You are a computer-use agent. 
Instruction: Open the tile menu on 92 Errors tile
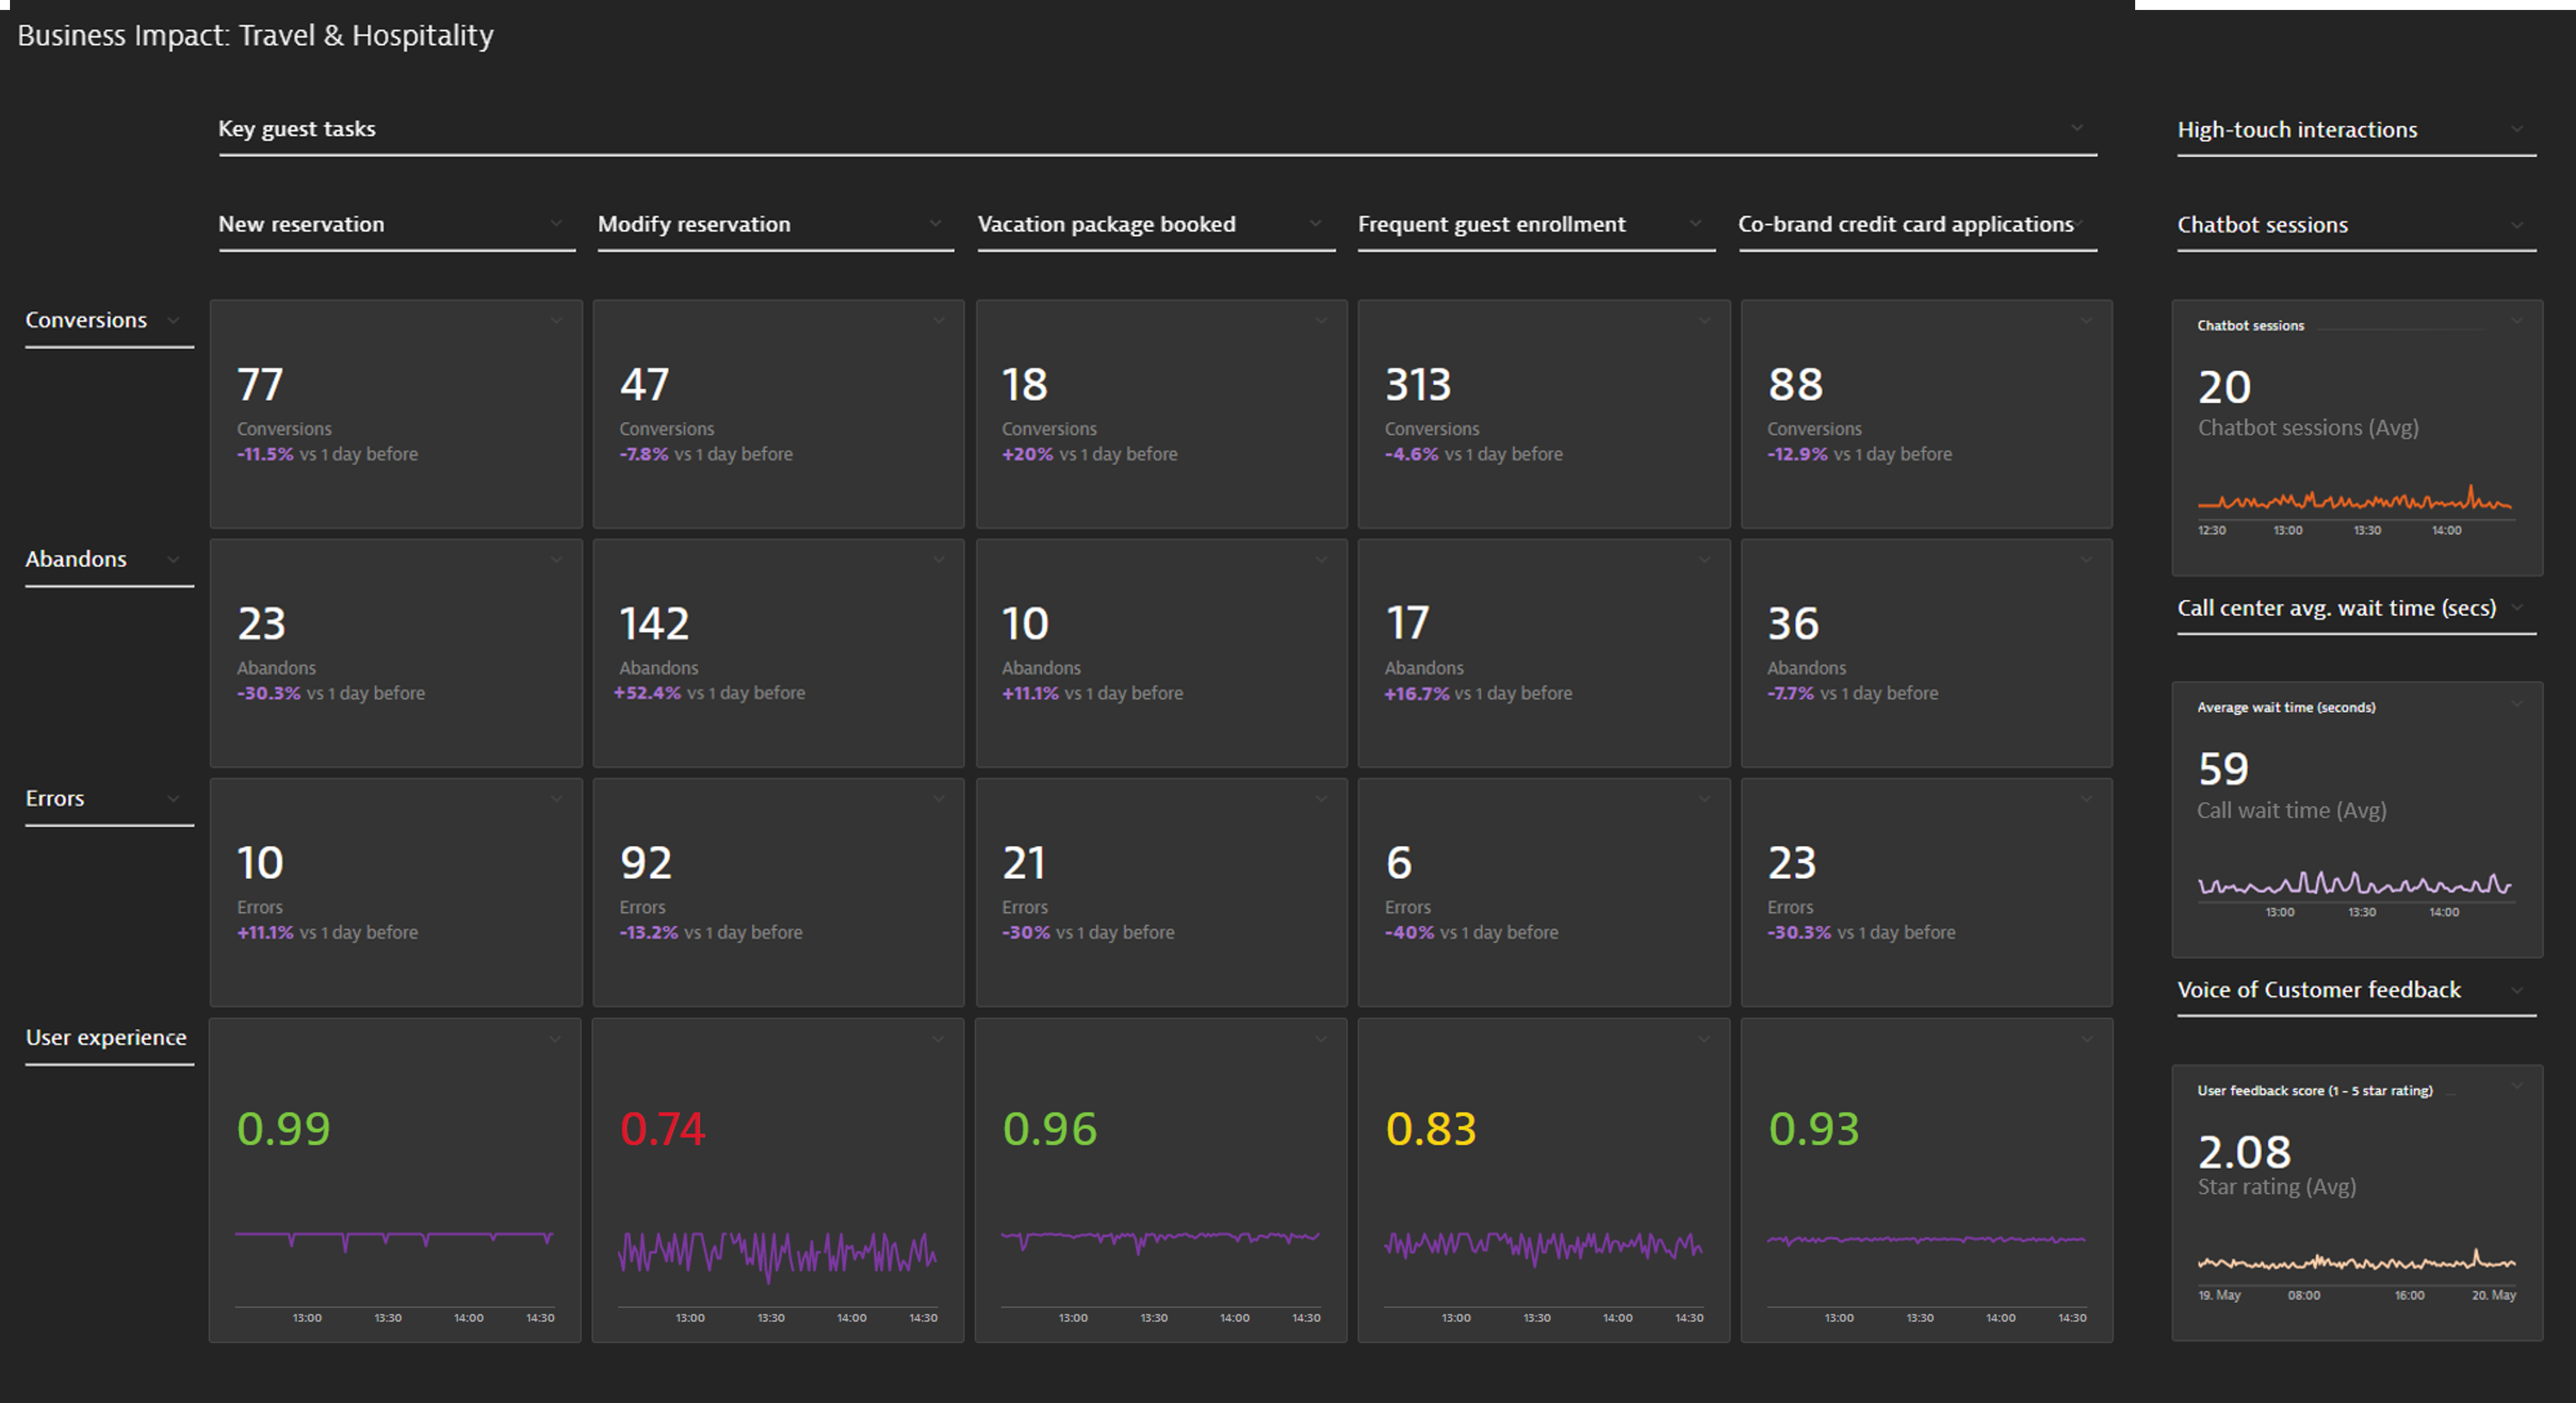tap(938, 799)
